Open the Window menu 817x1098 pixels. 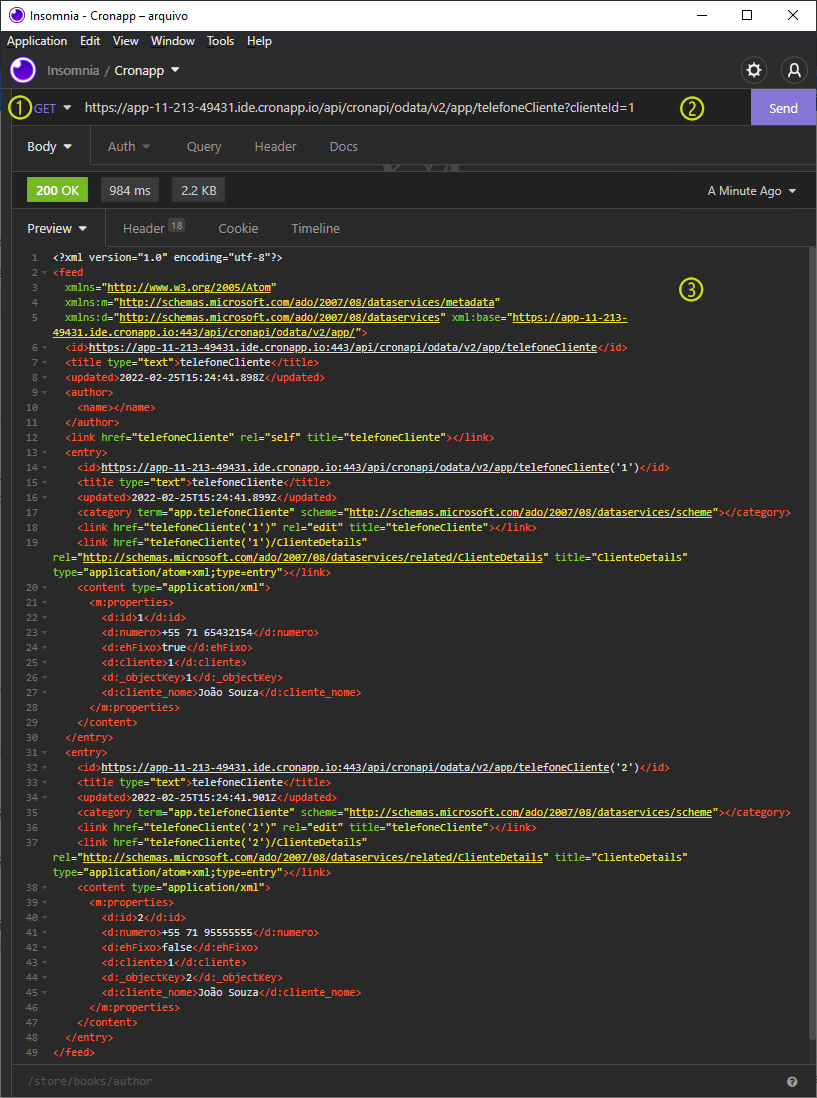click(173, 41)
